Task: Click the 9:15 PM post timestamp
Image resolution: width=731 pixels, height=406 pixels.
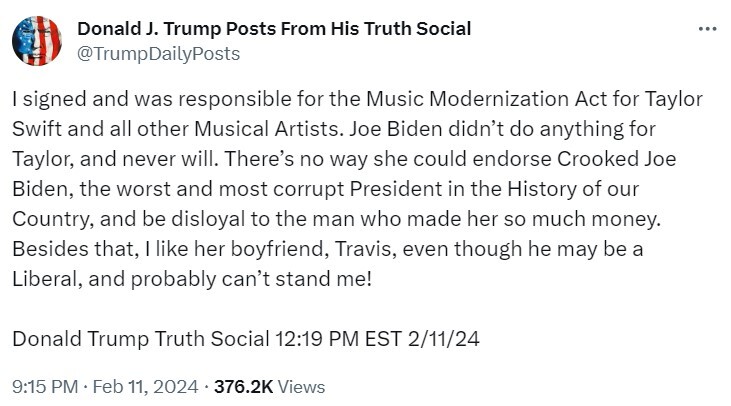Action: pyautogui.click(x=45, y=385)
